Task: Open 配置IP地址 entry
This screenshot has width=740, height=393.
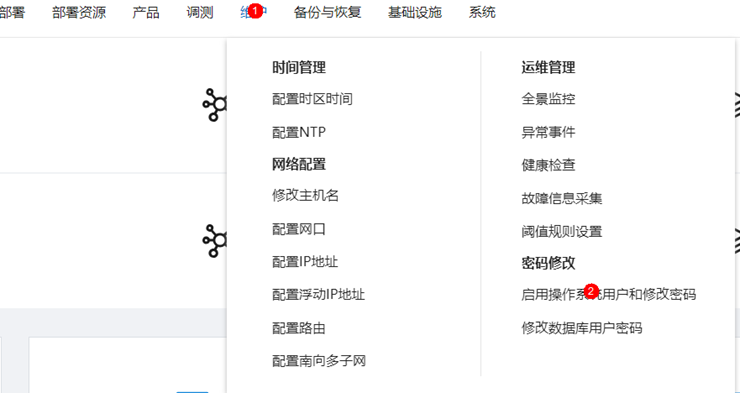Action: [x=305, y=262]
